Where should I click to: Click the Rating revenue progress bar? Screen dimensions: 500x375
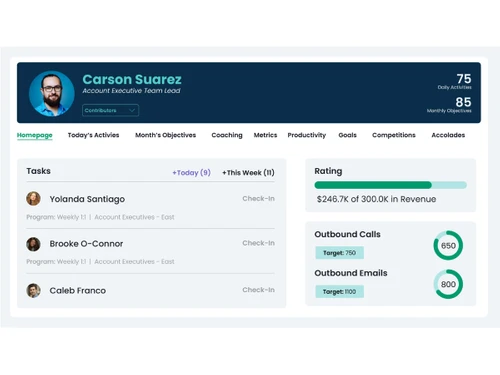[390, 185]
